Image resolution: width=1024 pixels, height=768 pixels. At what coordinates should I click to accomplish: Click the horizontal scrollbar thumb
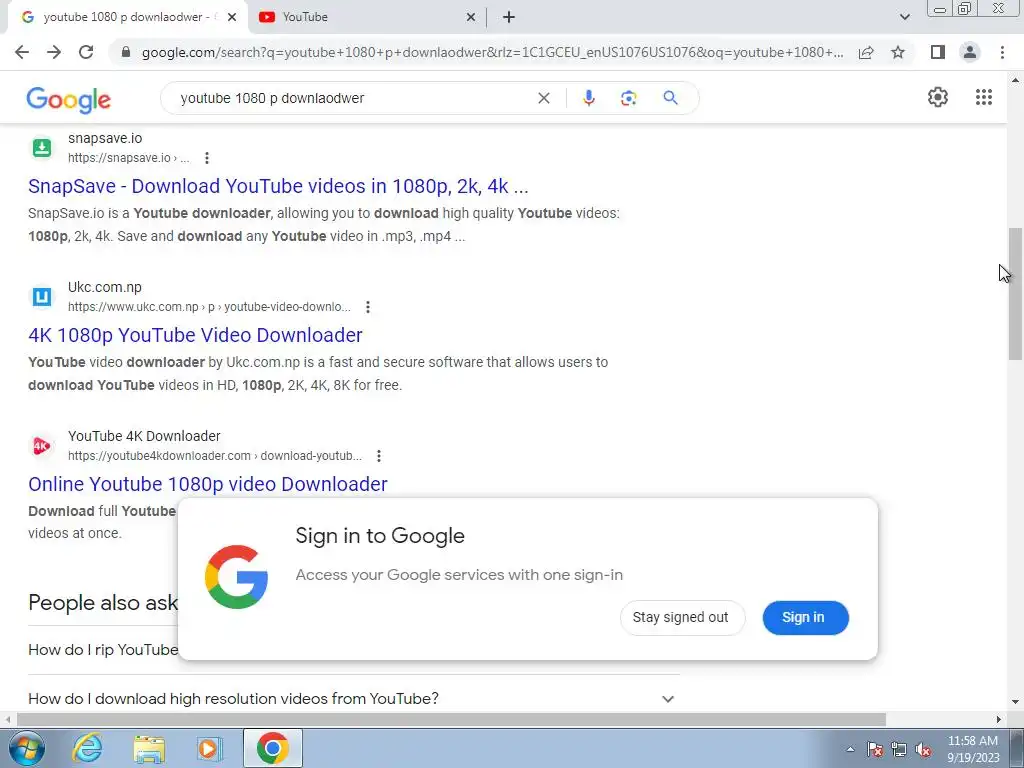click(x=451, y=720)
